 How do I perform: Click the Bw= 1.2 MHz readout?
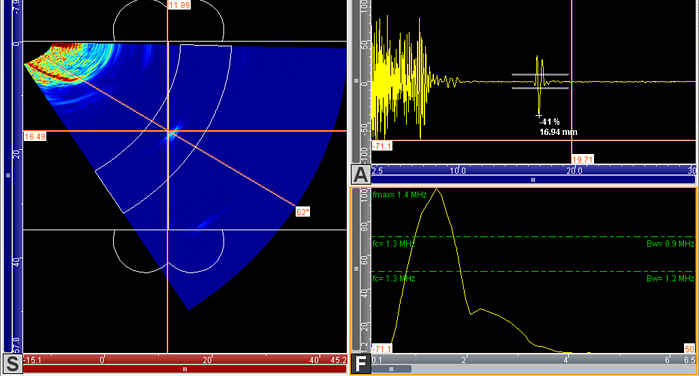point(670,279)
